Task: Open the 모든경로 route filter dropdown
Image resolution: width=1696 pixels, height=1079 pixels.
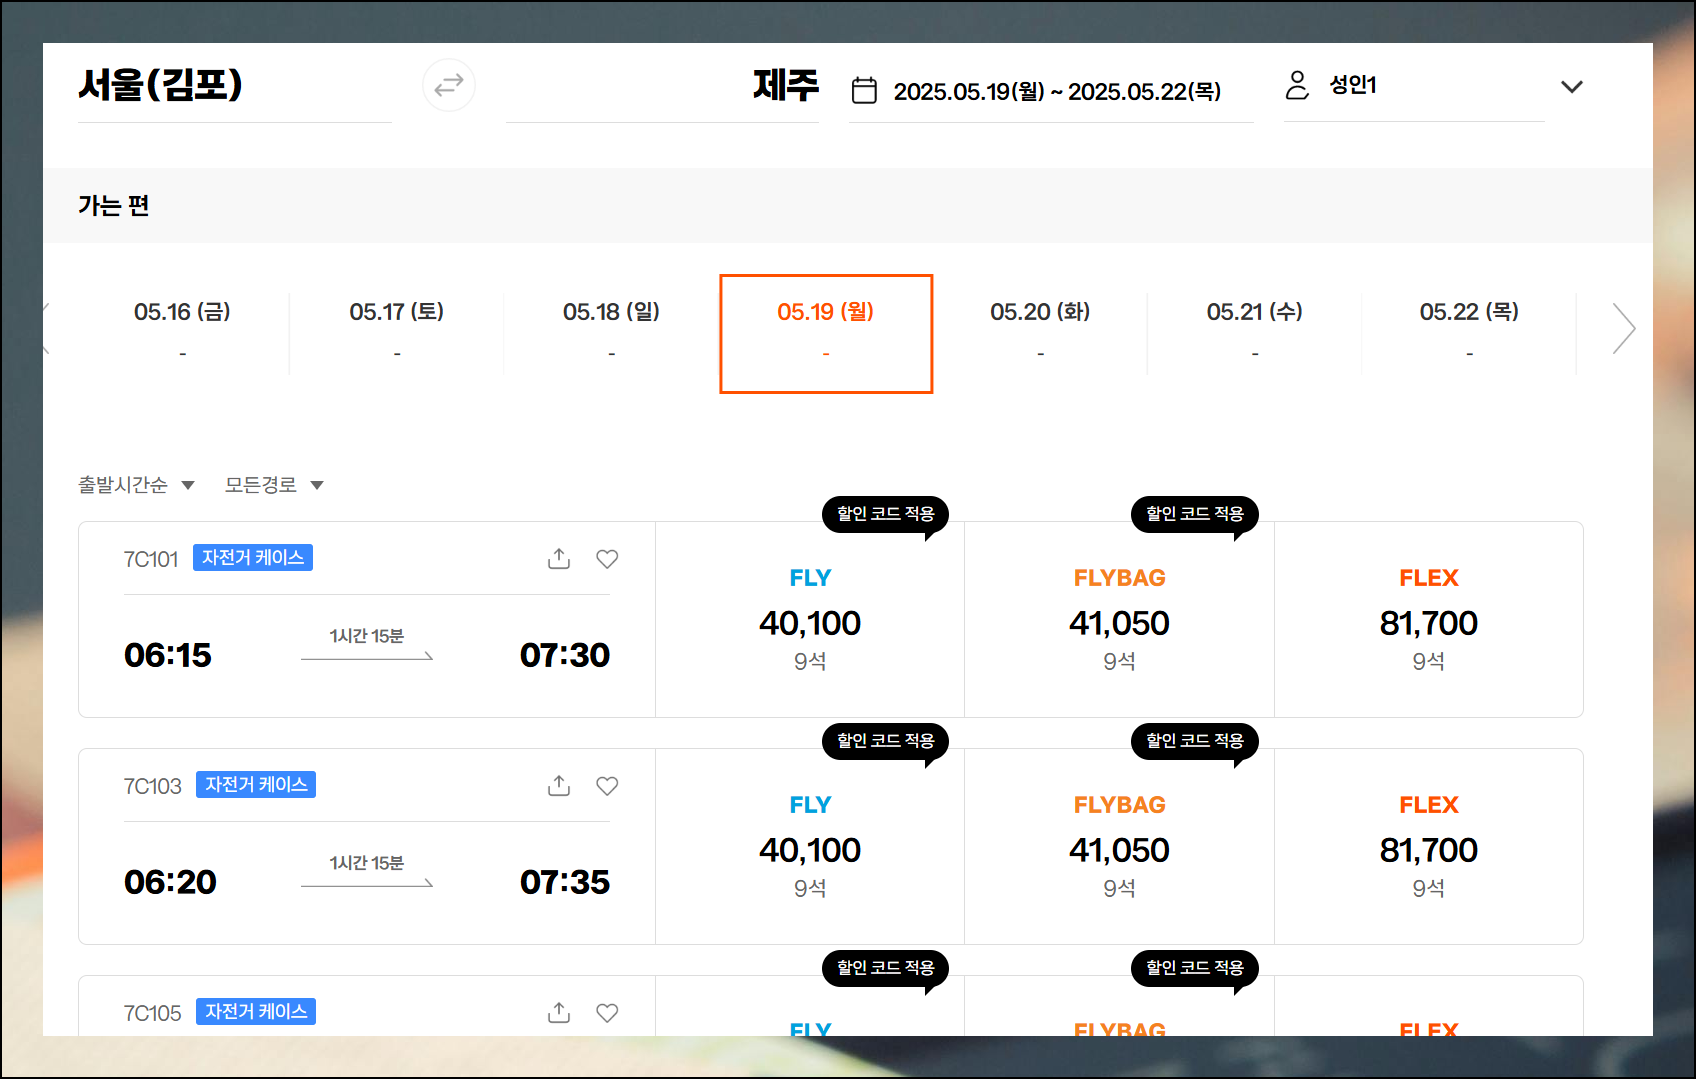Action: [274, 485]
